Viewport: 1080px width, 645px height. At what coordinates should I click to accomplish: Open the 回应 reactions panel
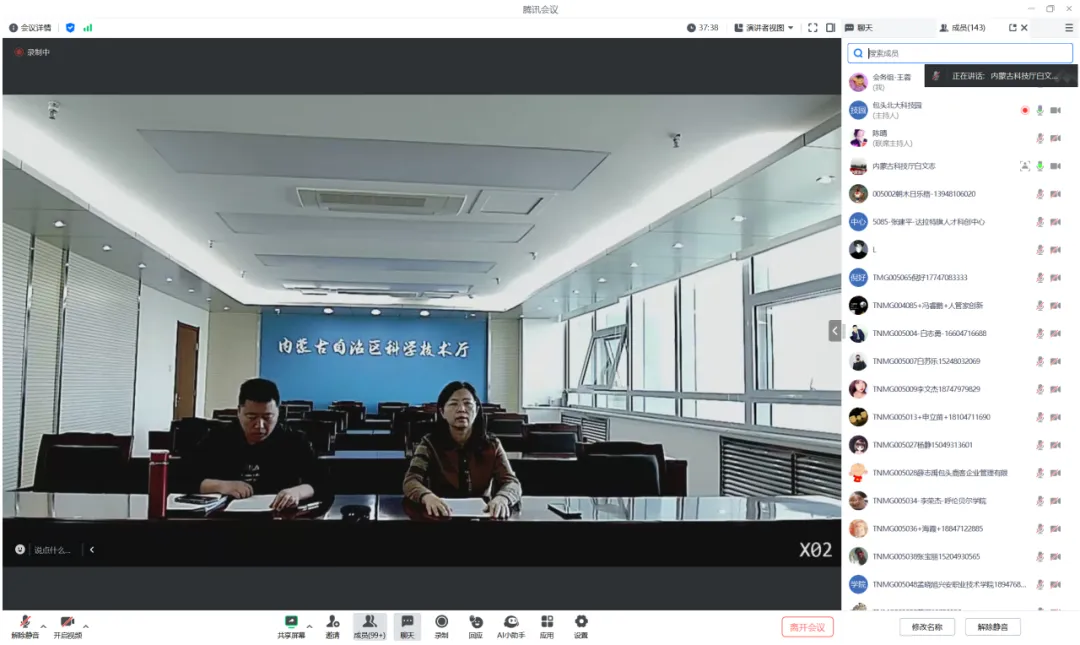coord(475,624)
